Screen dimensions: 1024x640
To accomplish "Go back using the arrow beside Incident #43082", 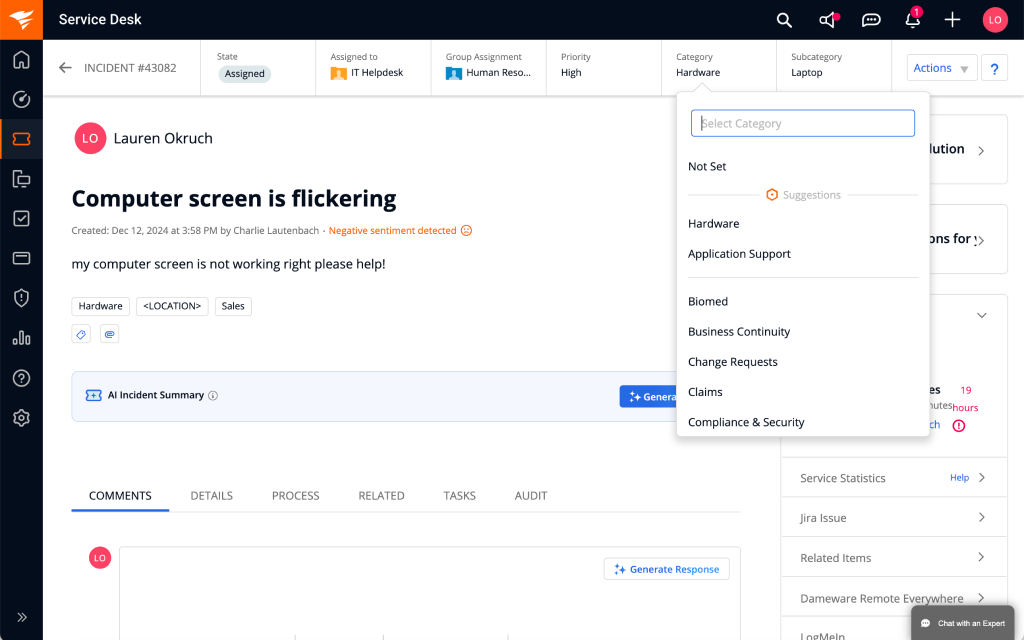I will pos(65,68).
